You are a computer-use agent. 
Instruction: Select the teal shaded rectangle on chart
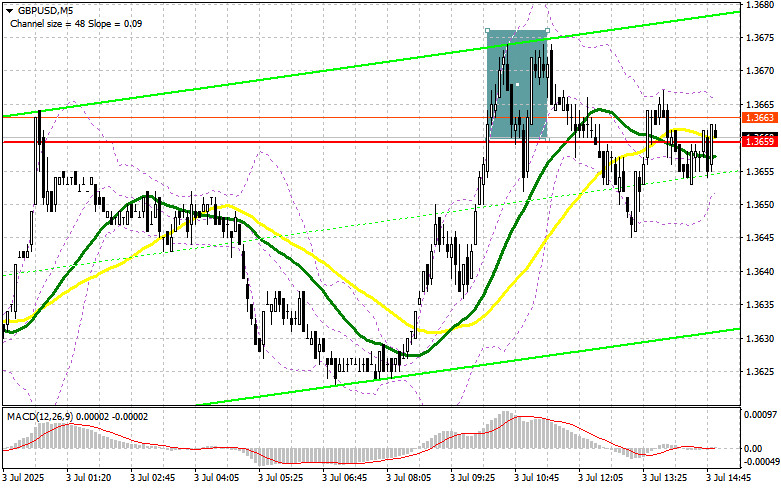(517, 85)
